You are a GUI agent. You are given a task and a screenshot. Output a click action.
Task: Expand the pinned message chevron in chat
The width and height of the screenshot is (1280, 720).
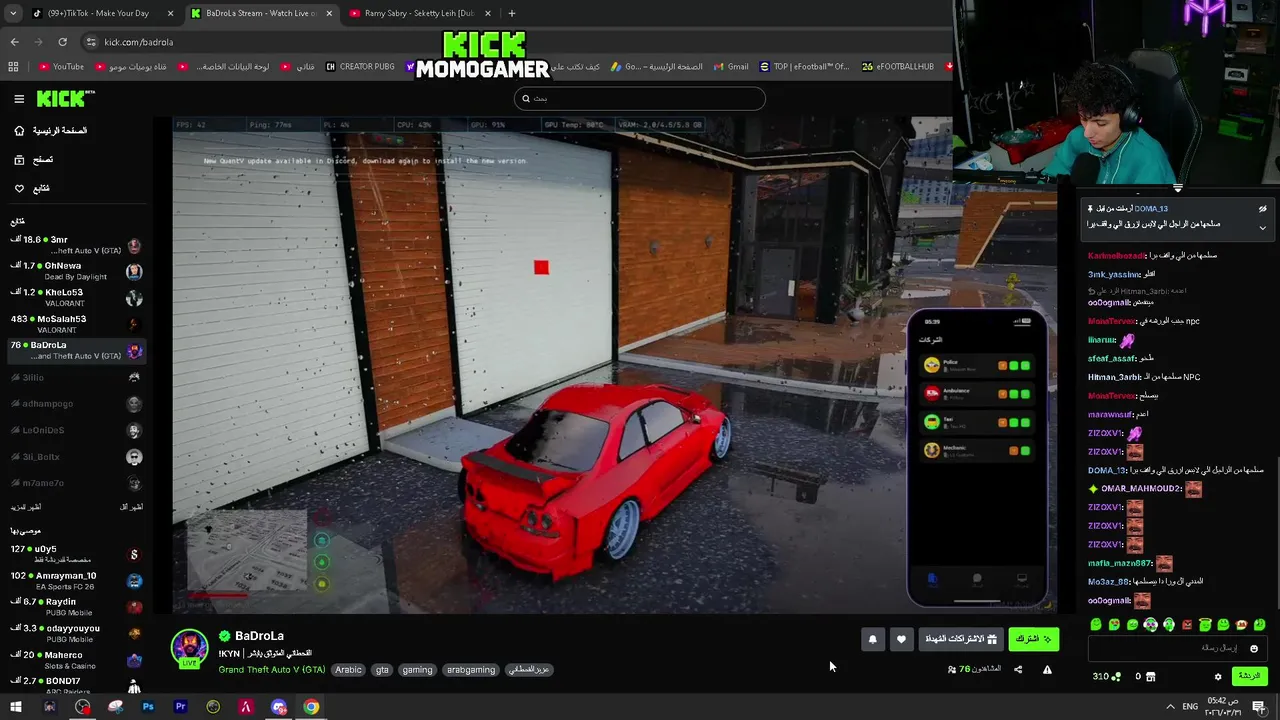click(1262, 227)
